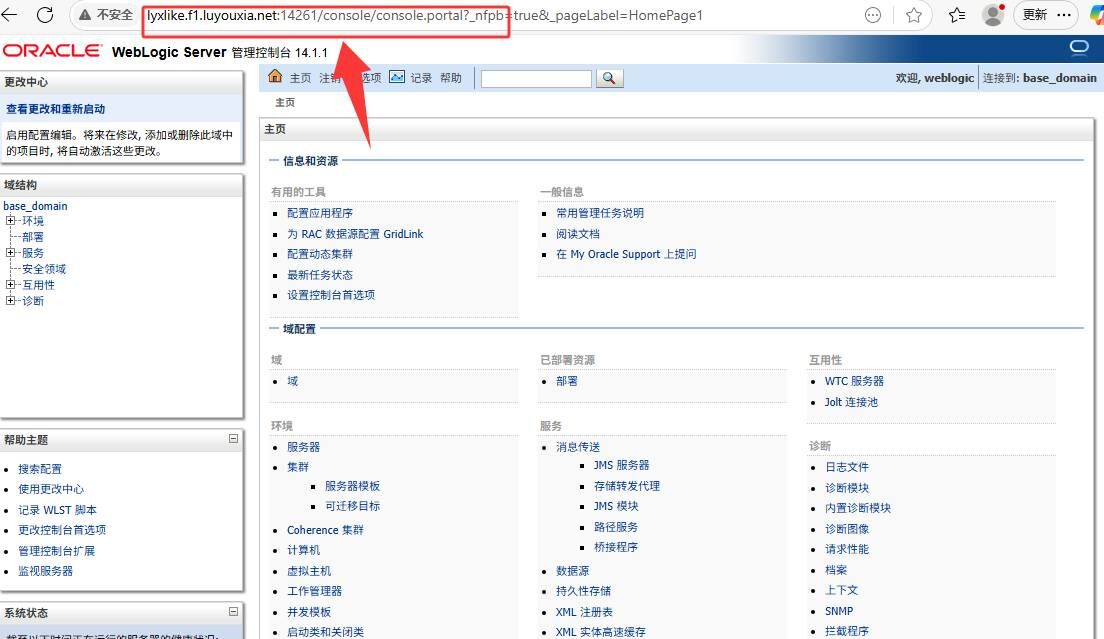Select 部署 in domain tree
The width and height of the screenshot is (1104, 639).
32,236
